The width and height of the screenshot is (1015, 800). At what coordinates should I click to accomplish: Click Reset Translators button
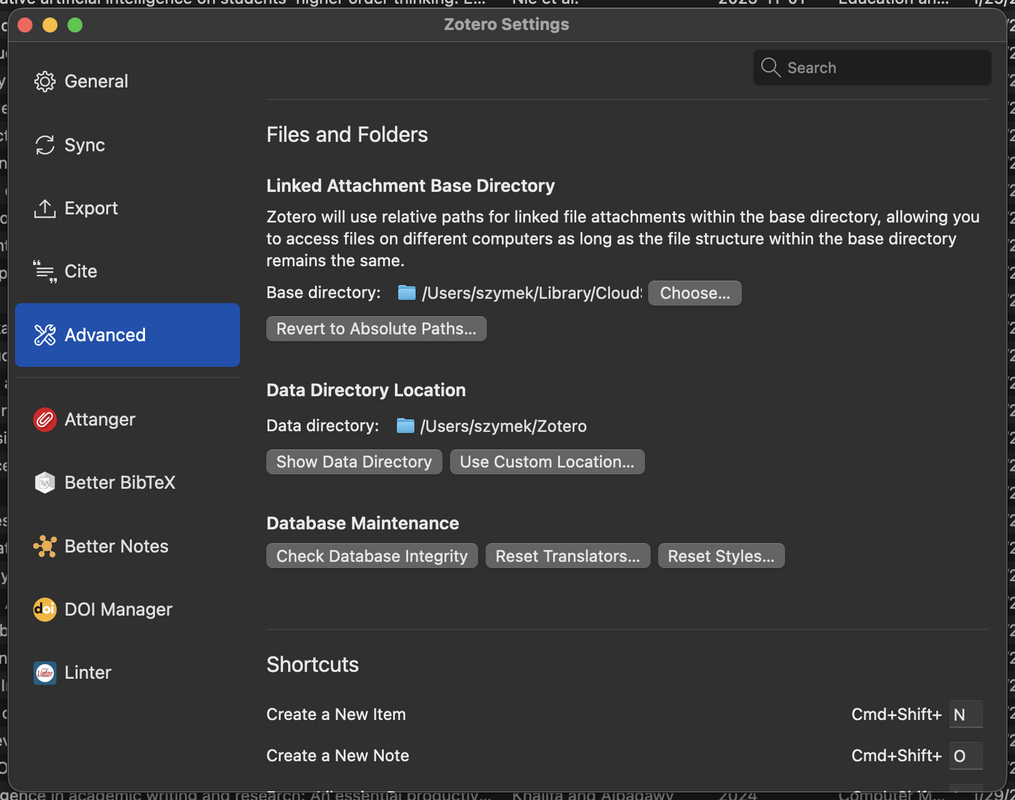pos(568,555)
